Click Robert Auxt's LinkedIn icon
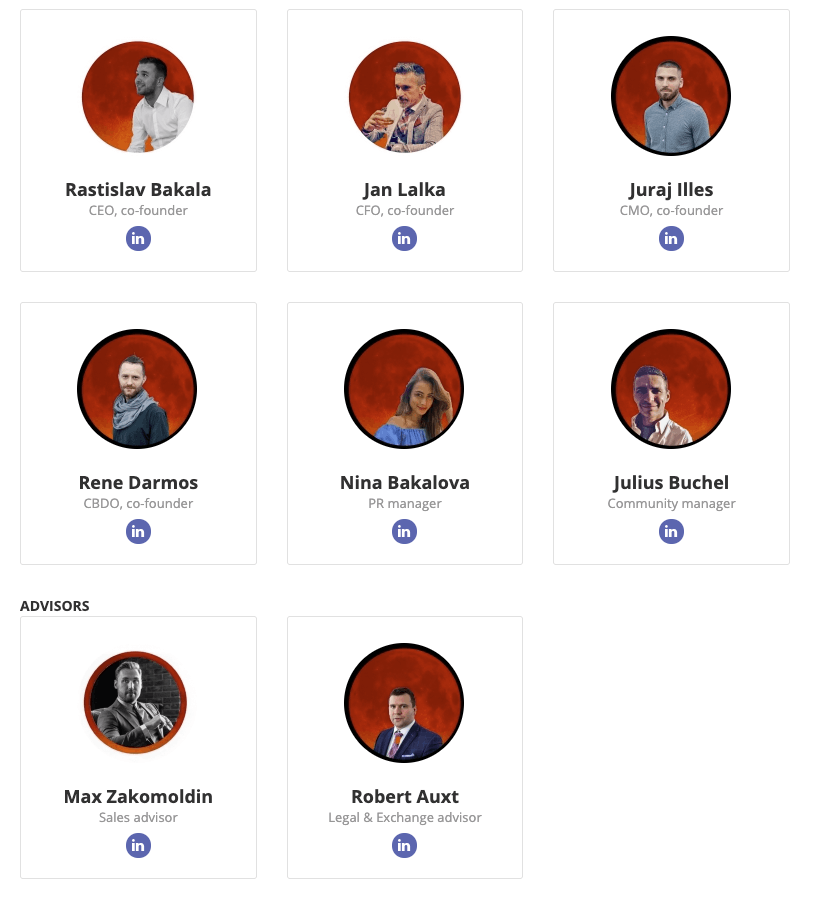815x899 pixels. pos(404,846)
